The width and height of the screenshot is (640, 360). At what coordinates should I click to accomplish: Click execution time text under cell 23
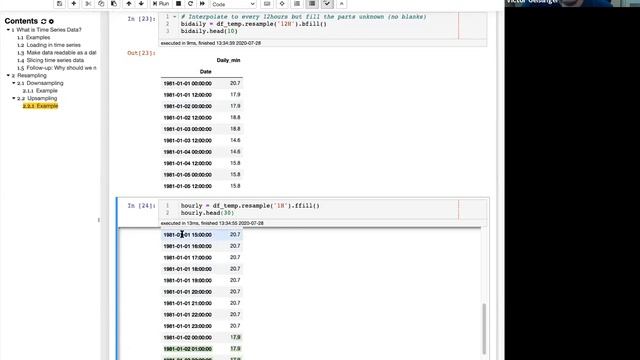[x=211, y=43]
